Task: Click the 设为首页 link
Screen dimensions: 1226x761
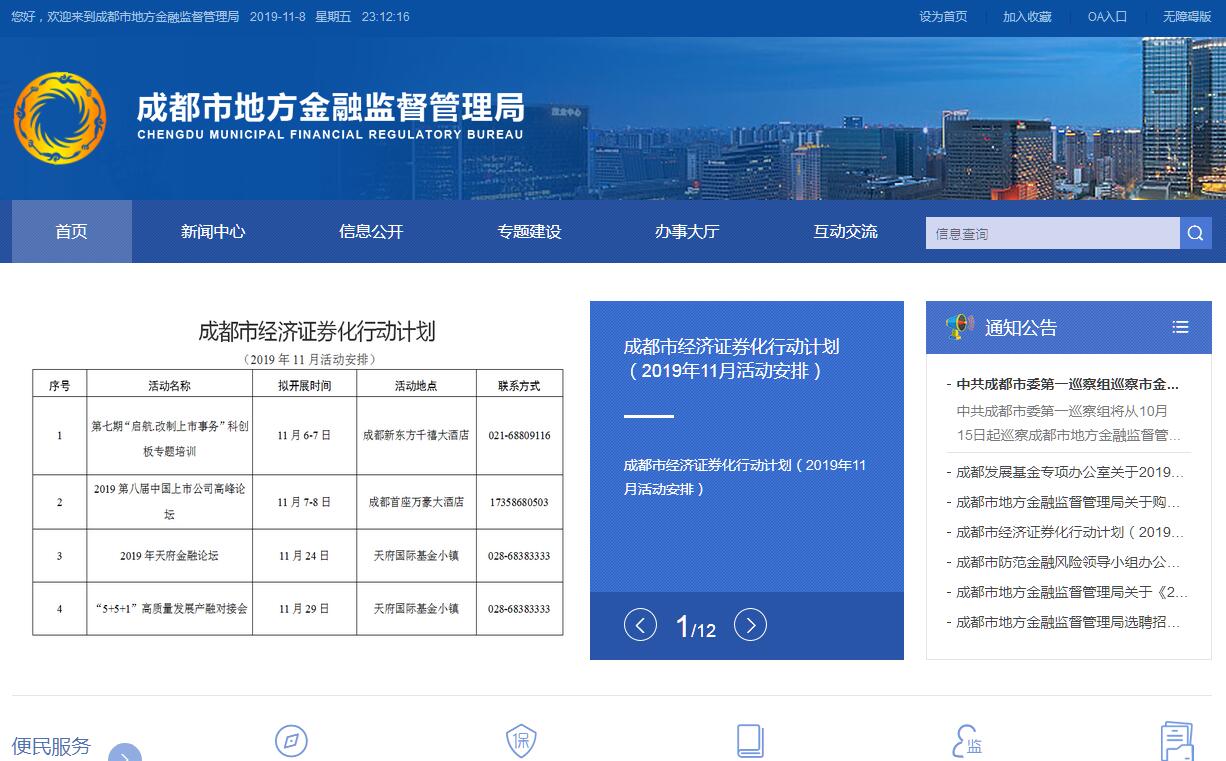Action: [943, 17]
